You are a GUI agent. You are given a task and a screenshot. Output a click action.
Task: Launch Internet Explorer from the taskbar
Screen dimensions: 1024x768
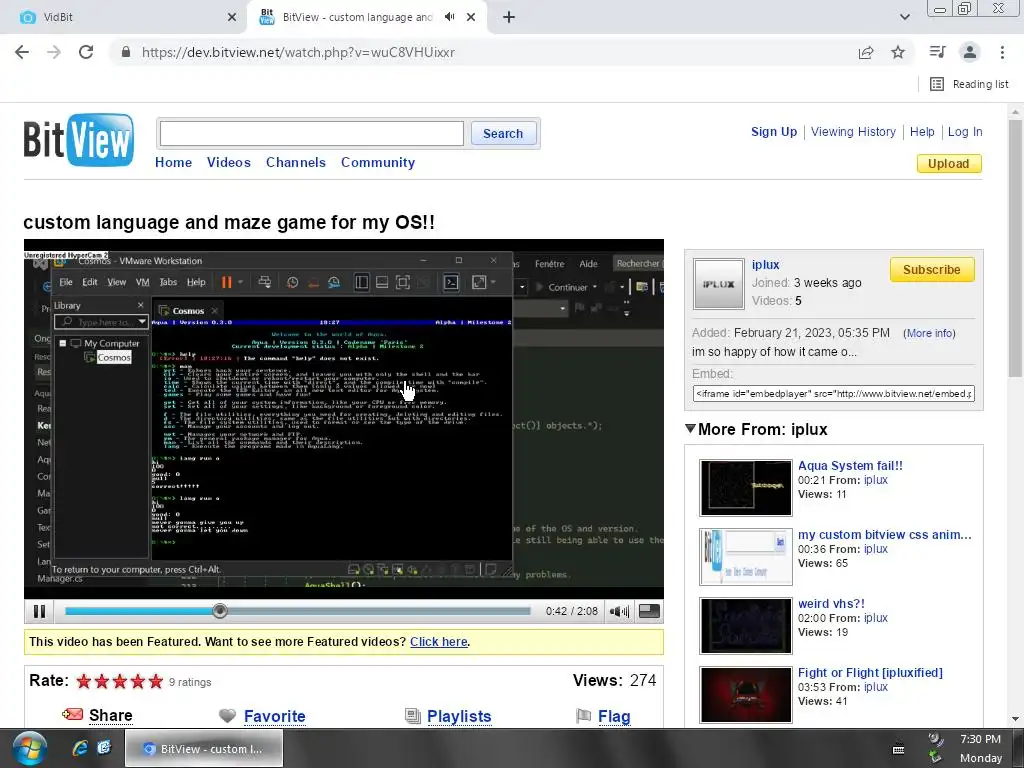(x=80, y=748)
